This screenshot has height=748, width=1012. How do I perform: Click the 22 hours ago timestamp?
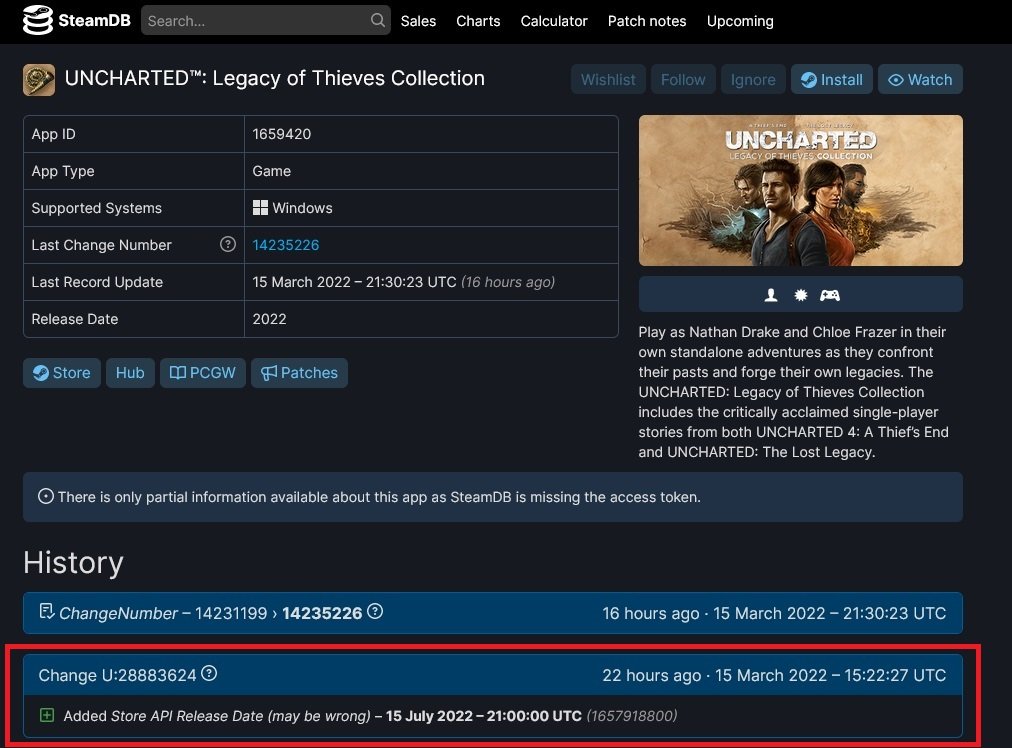(651, 675)
